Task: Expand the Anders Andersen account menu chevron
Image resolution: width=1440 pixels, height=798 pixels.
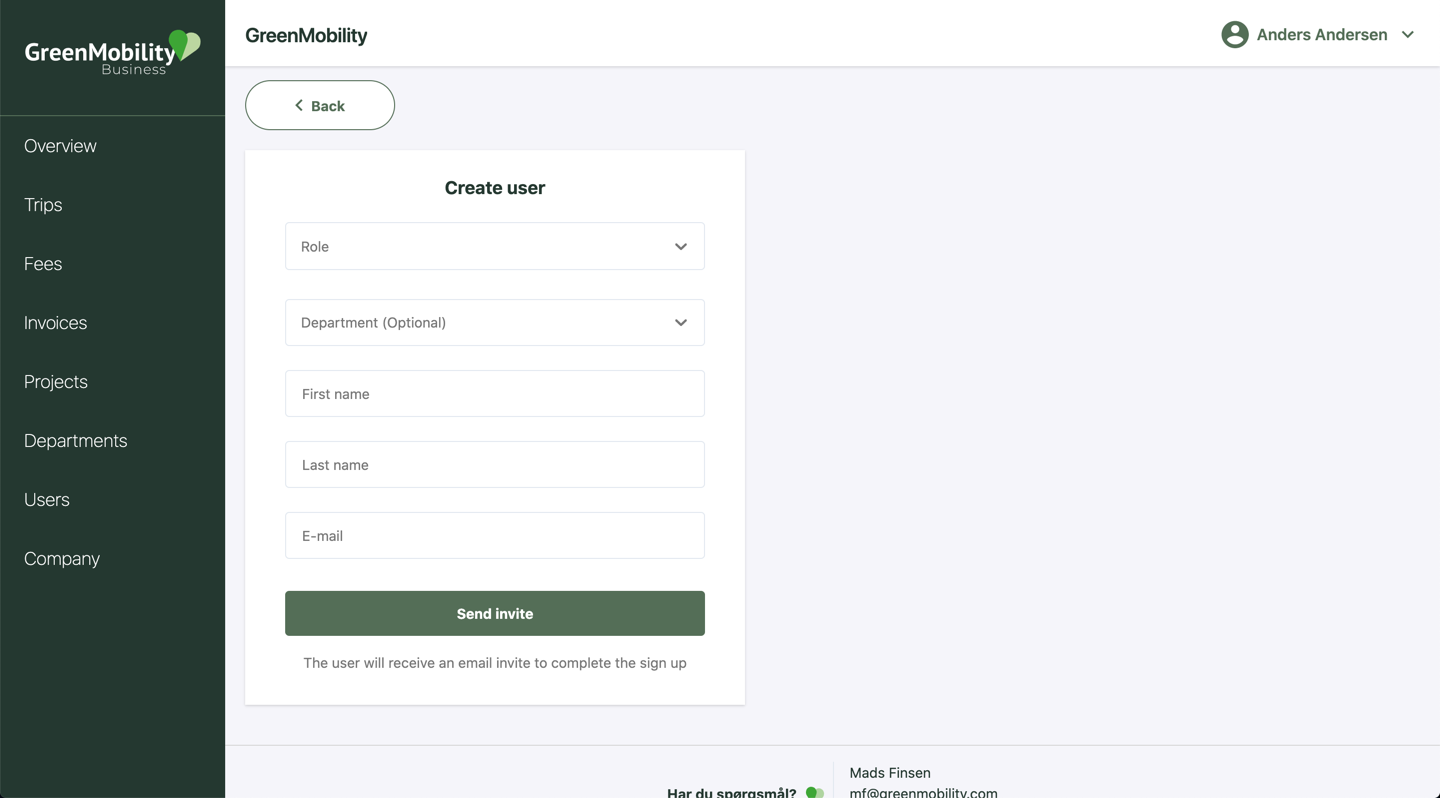Action: pos(1408,34)
